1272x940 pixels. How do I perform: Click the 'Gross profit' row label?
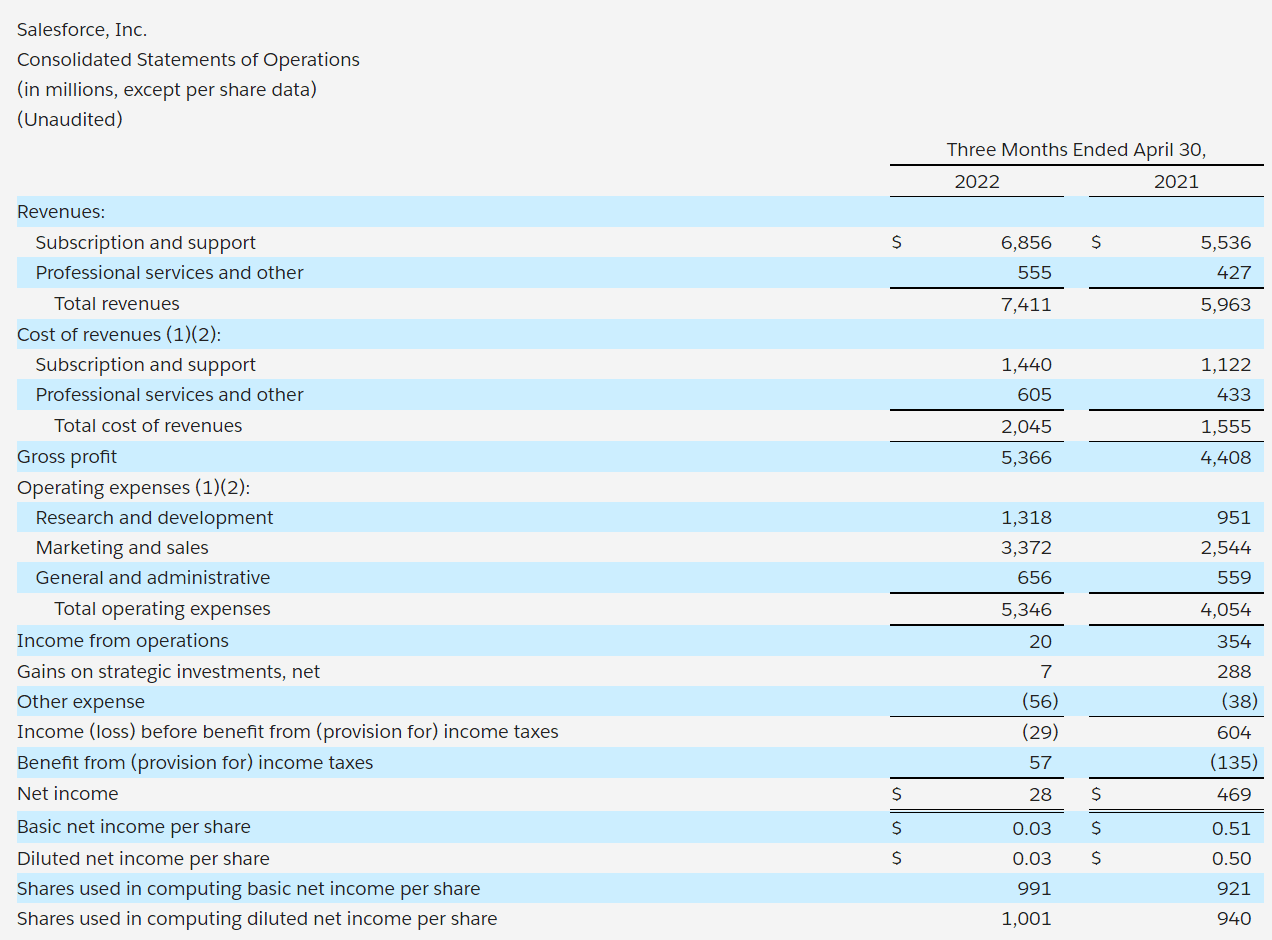coord(67,457)
